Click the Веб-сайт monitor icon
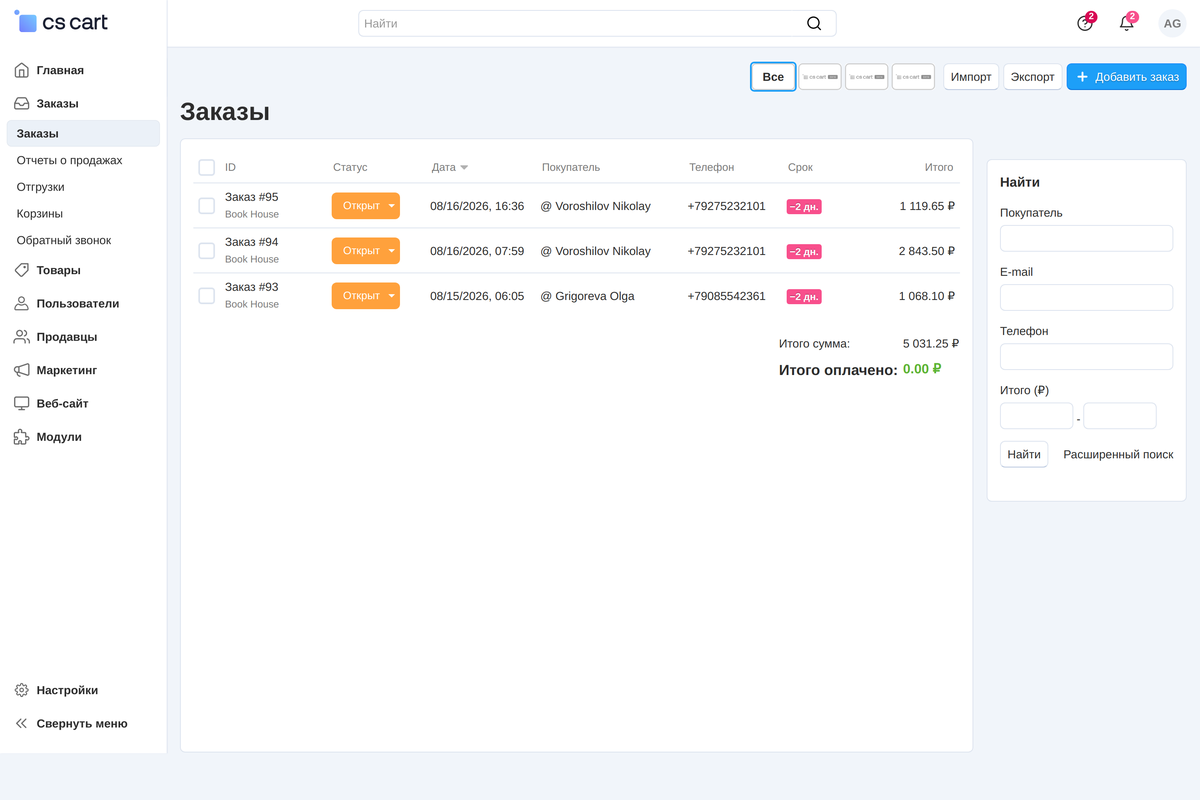The height and width of the screenshot is (800, 1200). click(x=21, y=403)
